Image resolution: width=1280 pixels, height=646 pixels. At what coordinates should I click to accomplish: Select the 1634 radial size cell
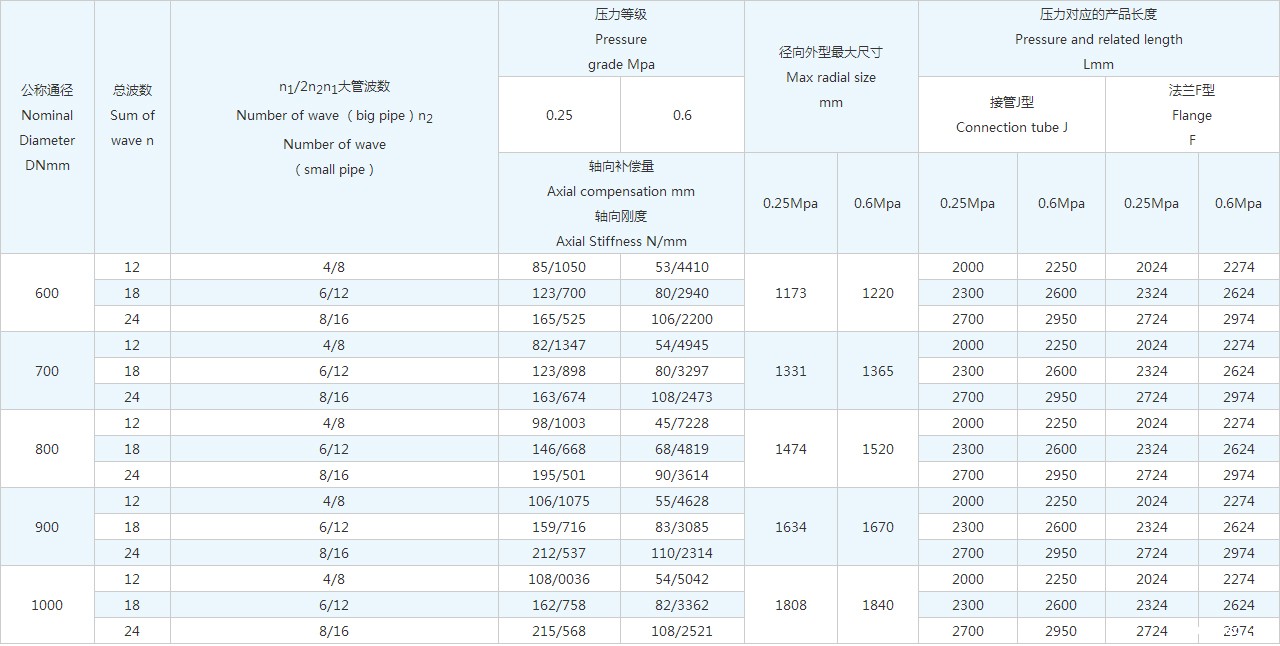coord(790,527)
